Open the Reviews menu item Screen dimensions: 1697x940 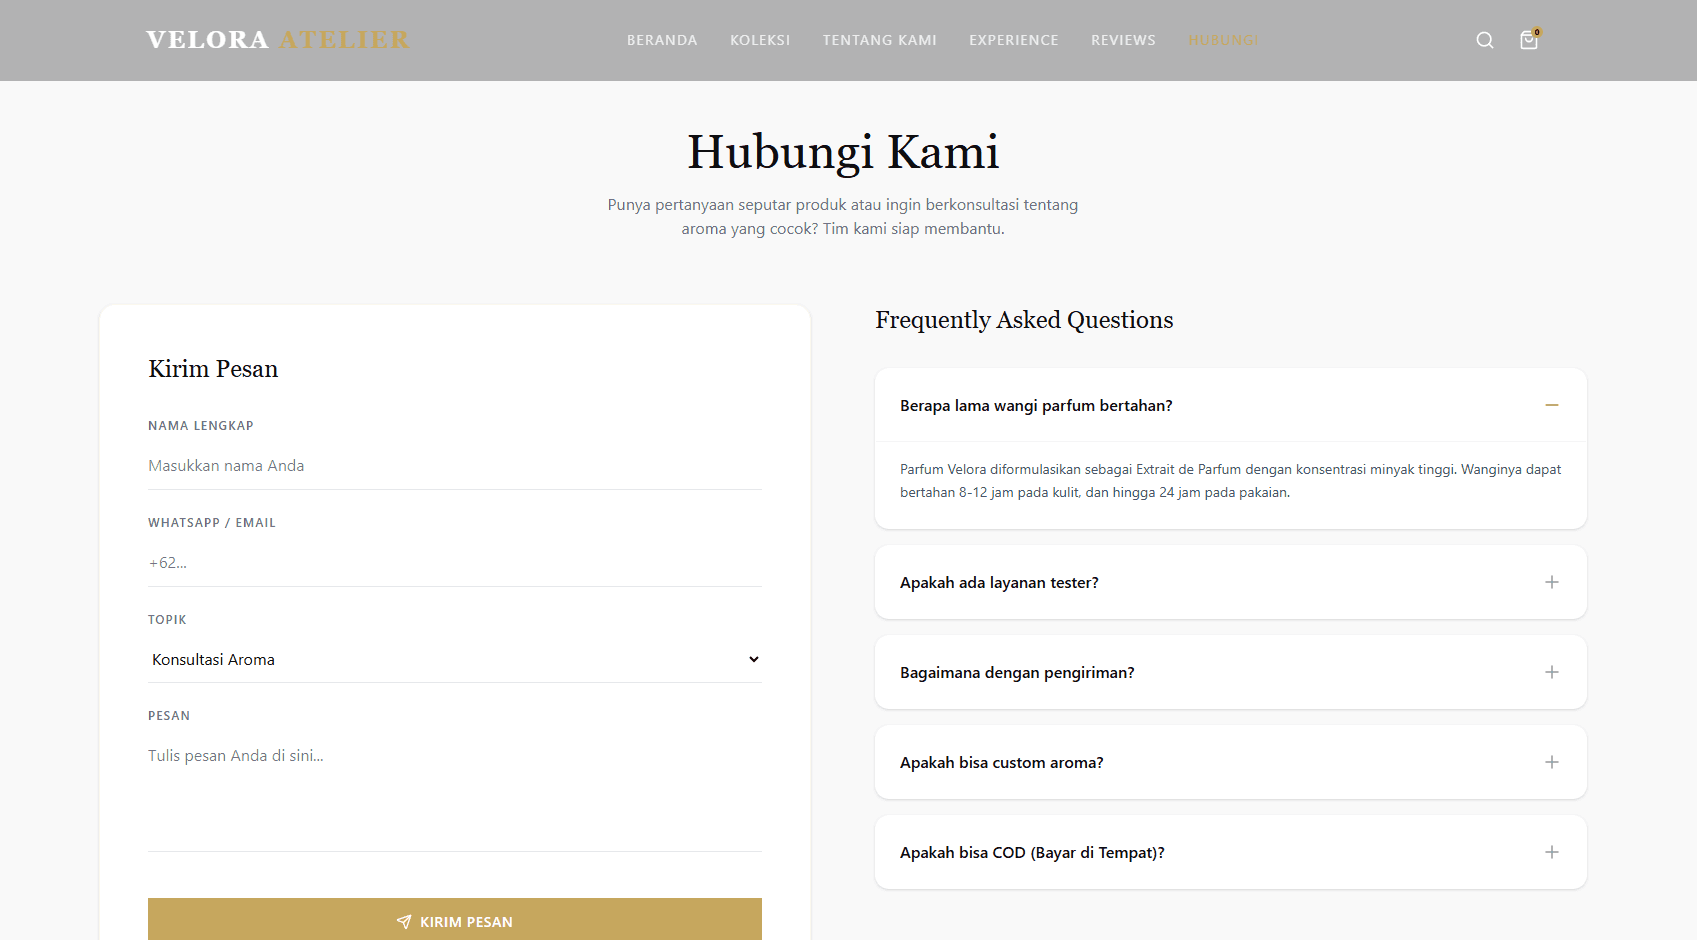pyautogui.click(x=1123, y=40)
